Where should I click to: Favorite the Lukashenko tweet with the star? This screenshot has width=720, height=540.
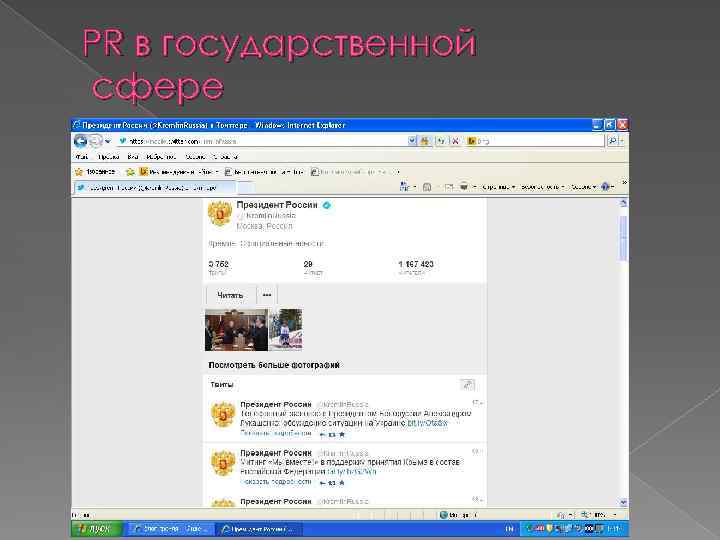tap(342, 434)
